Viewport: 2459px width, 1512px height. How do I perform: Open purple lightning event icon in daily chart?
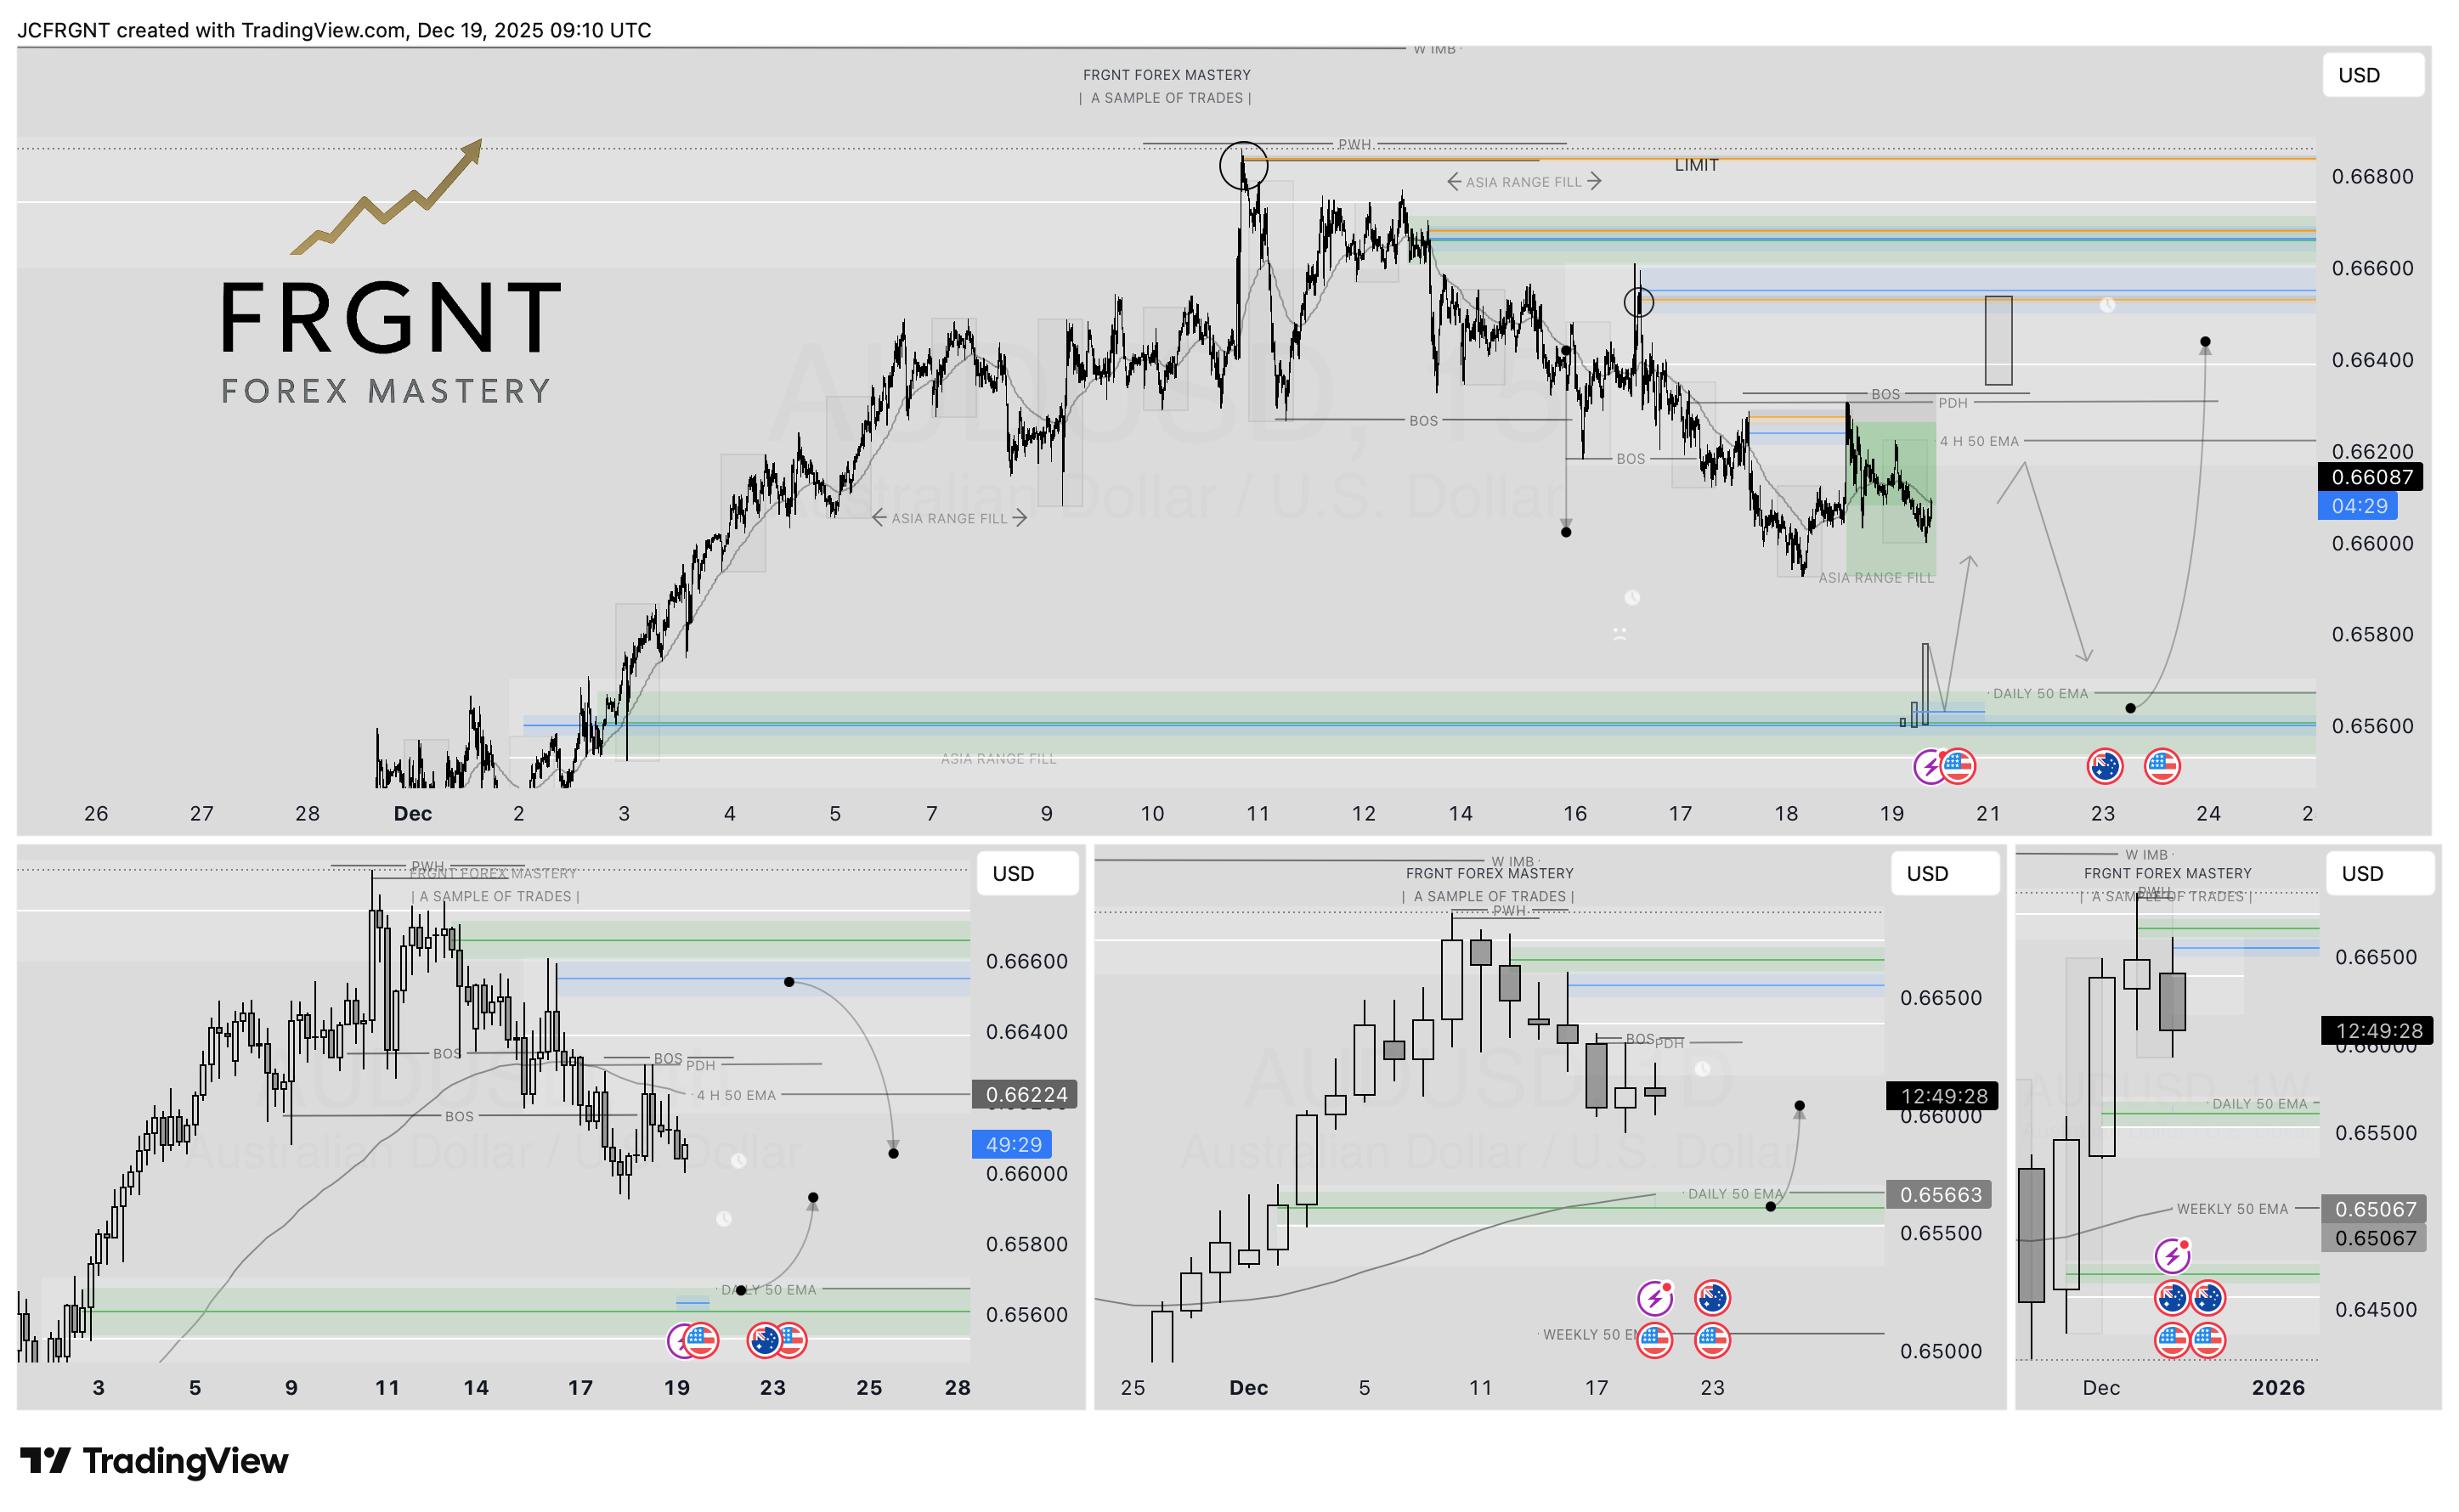(1655, 1298)
